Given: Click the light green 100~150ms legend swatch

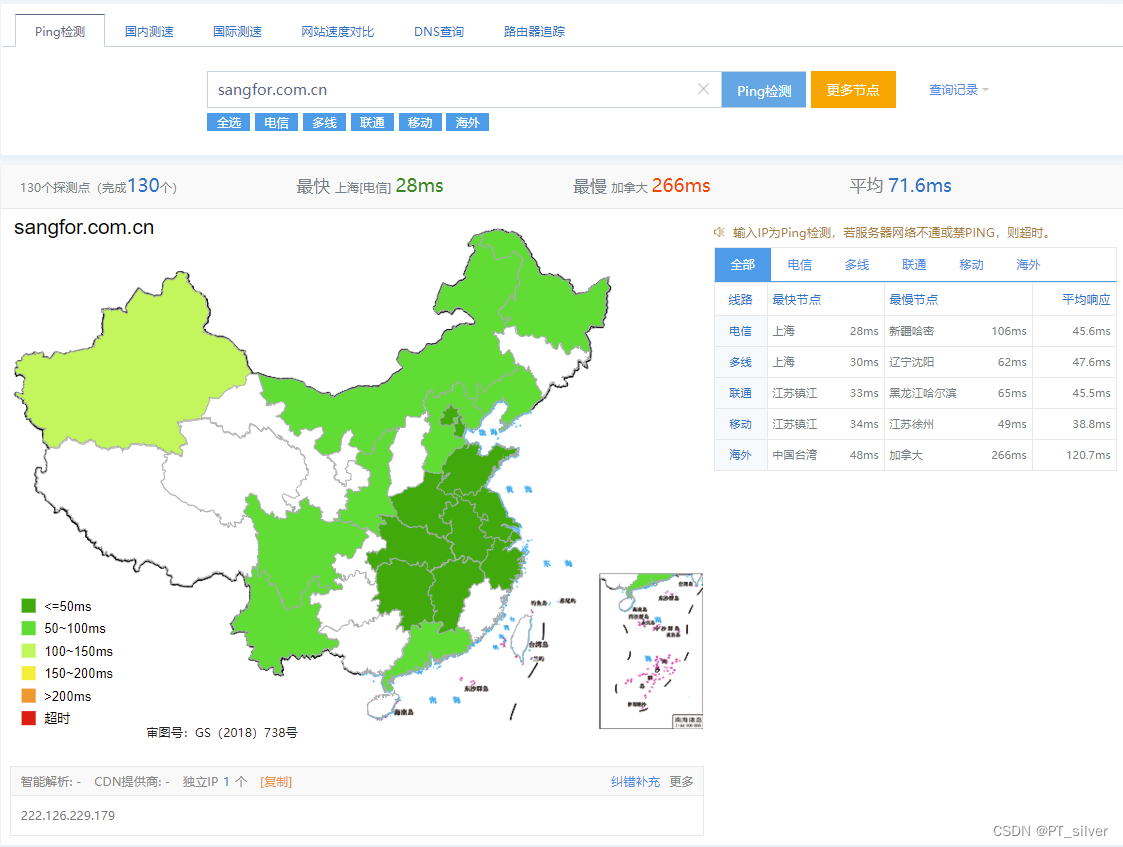Looking at the screenshot, I should click(29, 651).
